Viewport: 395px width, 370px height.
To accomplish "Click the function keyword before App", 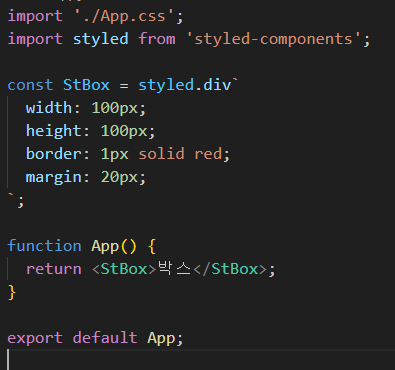I will (x=44, y=246).
